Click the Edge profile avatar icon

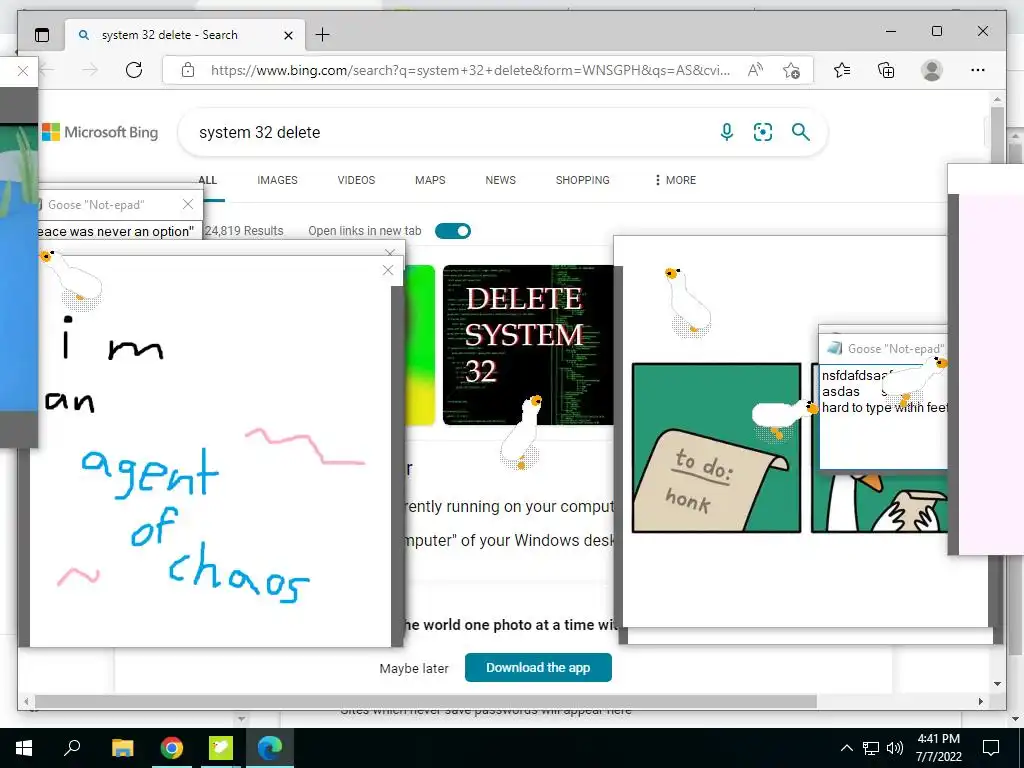coord(932,70)
